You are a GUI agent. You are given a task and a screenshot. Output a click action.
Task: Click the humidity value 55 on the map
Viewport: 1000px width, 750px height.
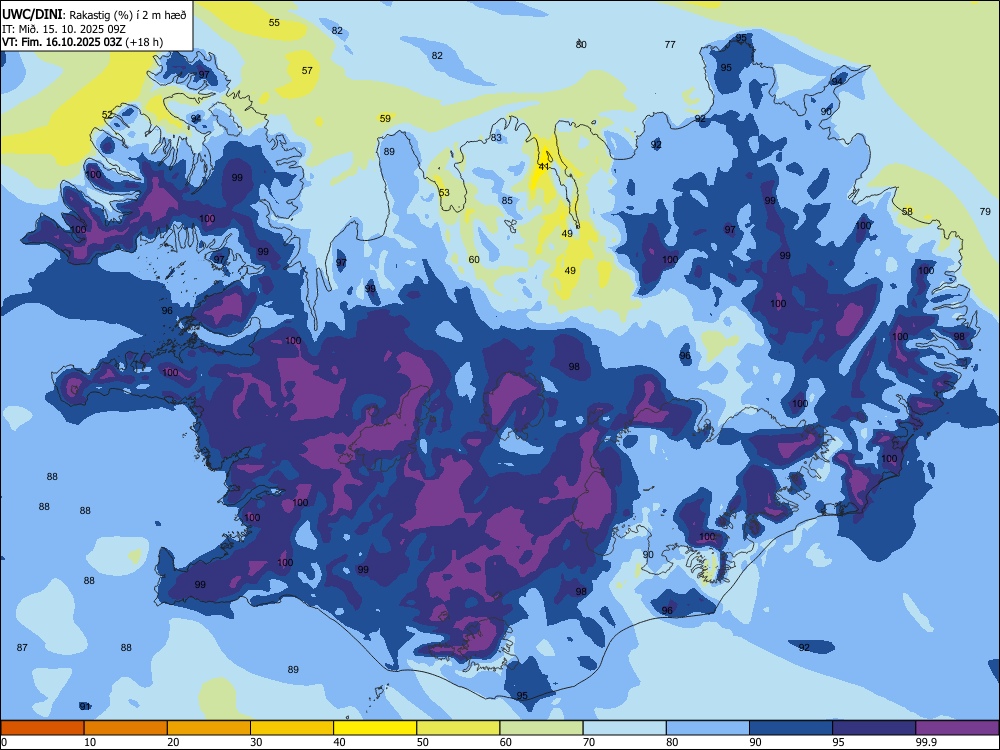(x=274, y=22)
